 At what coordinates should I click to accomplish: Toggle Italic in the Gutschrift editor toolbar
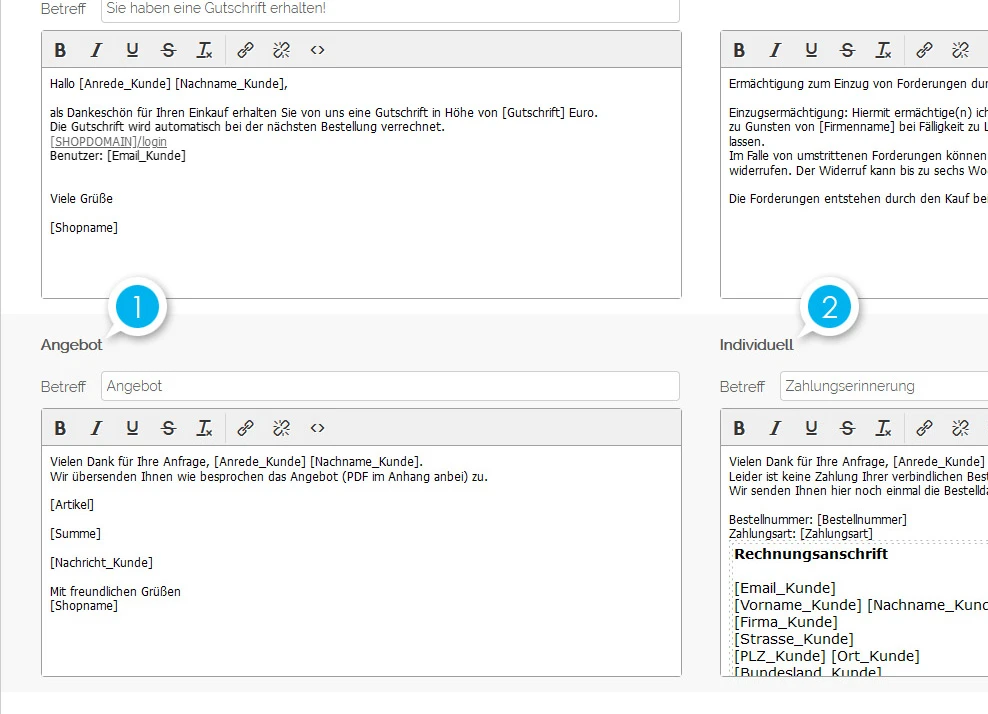(x=96, y=50)
